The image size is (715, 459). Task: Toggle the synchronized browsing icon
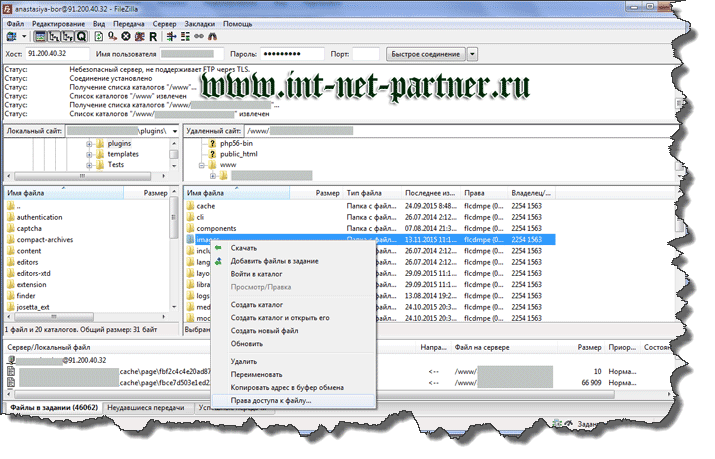(x=199, y=36)
